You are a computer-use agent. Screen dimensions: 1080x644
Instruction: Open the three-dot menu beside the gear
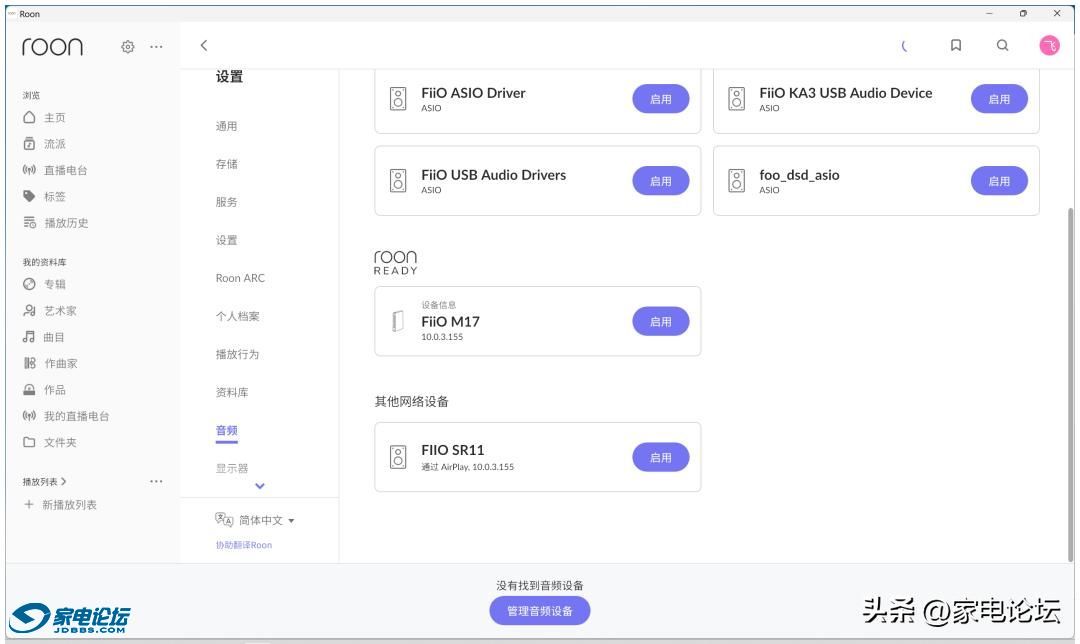(x=156, y=47)
